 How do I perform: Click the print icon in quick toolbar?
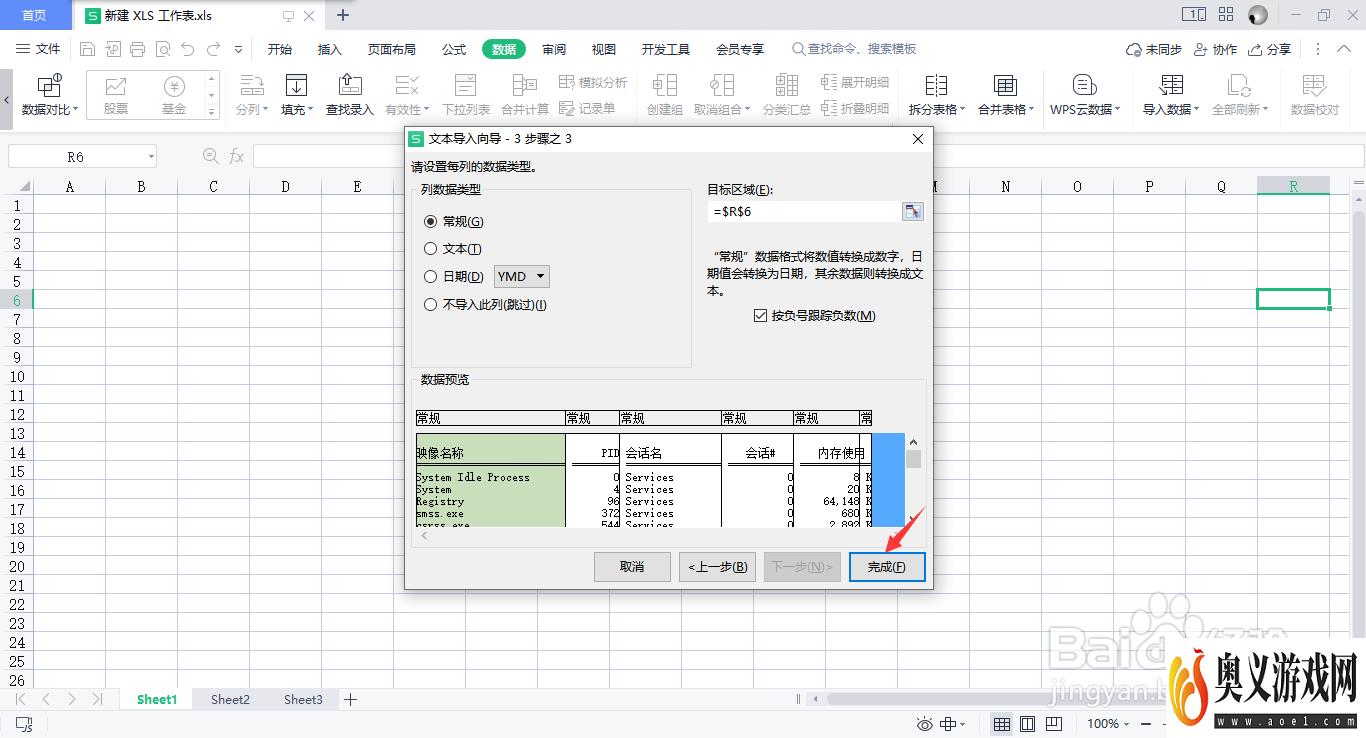pos(138,49)
